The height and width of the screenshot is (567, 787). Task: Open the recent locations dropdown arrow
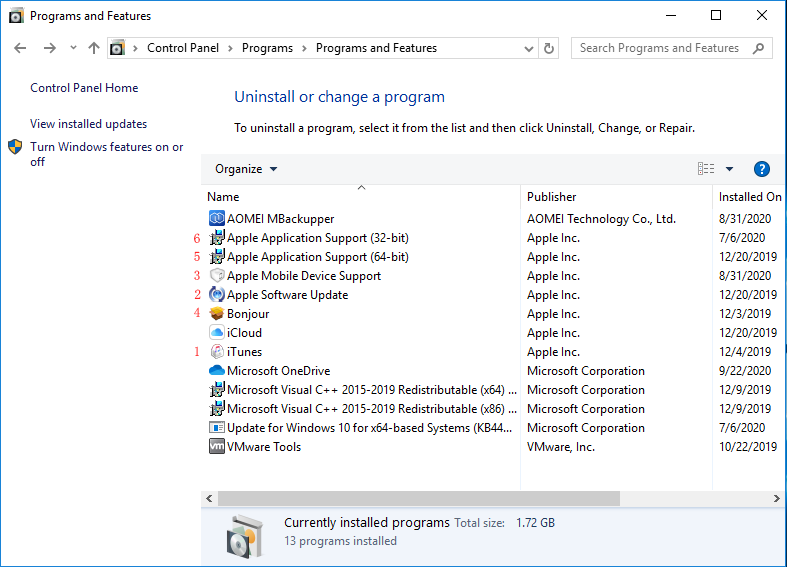pos(73,48)
